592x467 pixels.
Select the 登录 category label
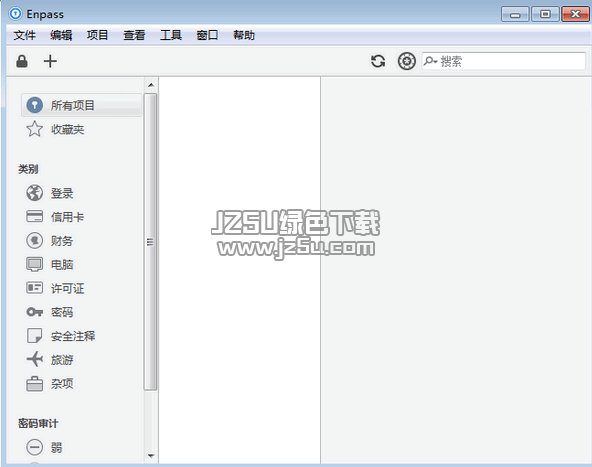point(62,193)
